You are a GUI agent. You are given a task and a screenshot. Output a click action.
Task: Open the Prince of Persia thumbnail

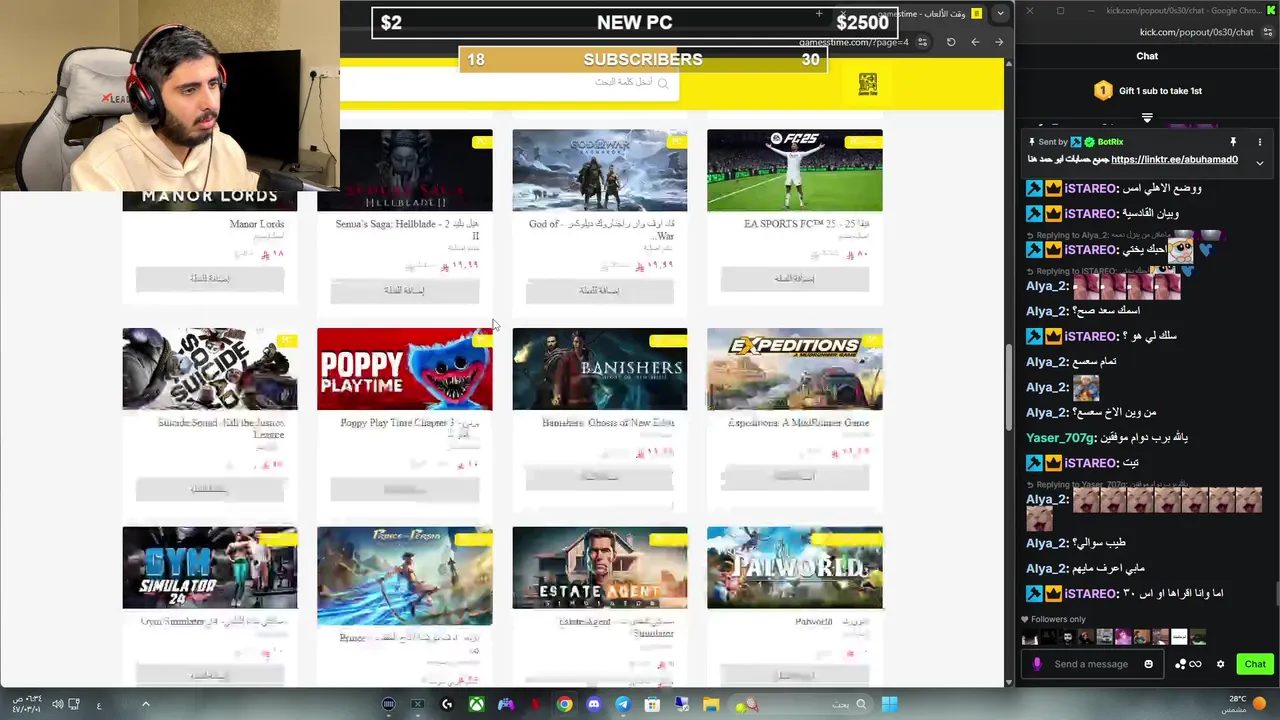(x=405, y=576)
